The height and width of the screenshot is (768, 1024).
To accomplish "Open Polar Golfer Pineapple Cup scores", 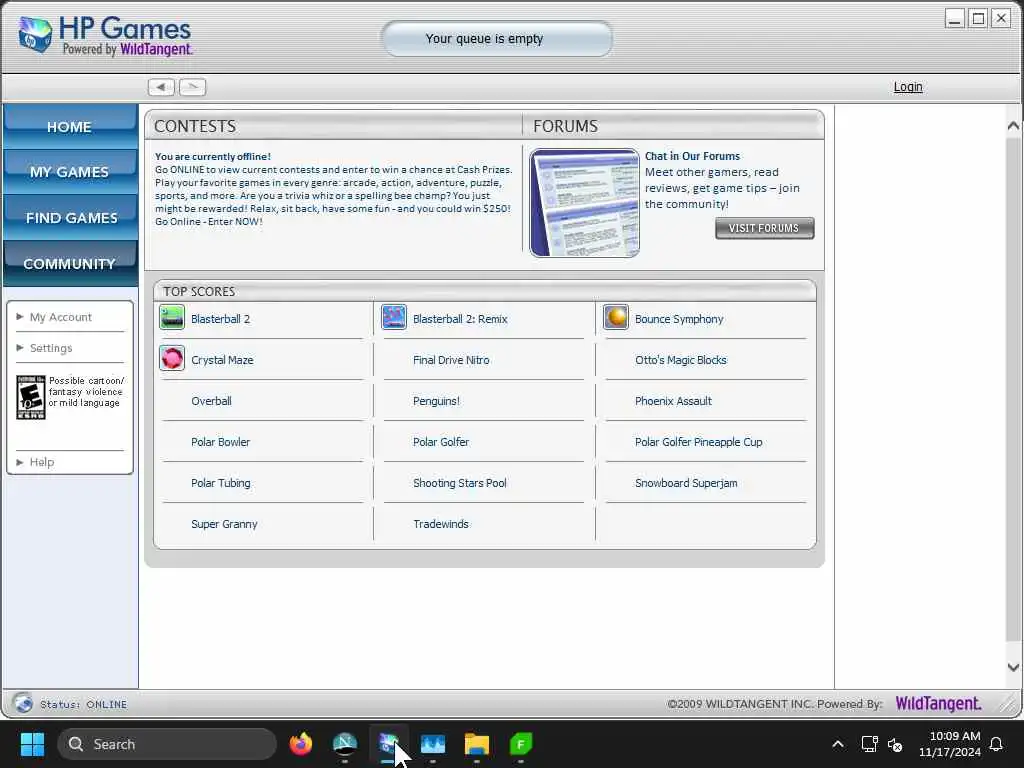I will pyautogui.click(x=698, y=442).
